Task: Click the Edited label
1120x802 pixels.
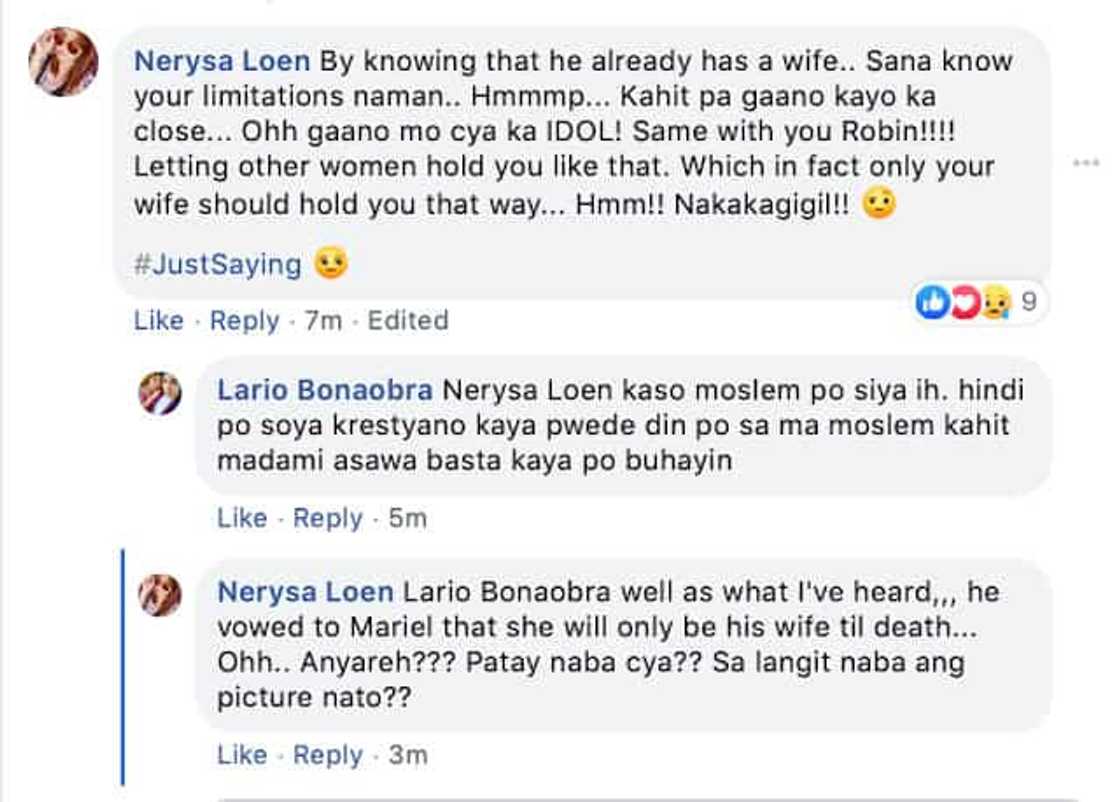Action: pyautogui.click(x=405, y=320)
